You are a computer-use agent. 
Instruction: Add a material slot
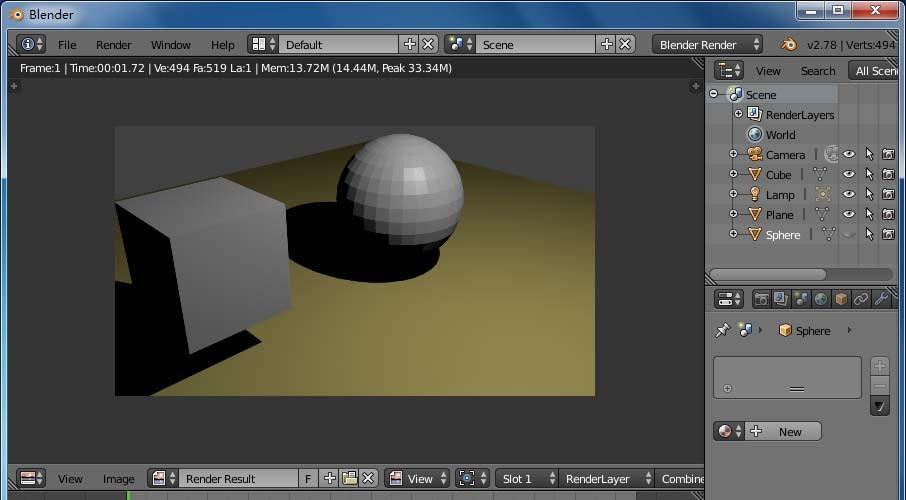coord(879,366)
